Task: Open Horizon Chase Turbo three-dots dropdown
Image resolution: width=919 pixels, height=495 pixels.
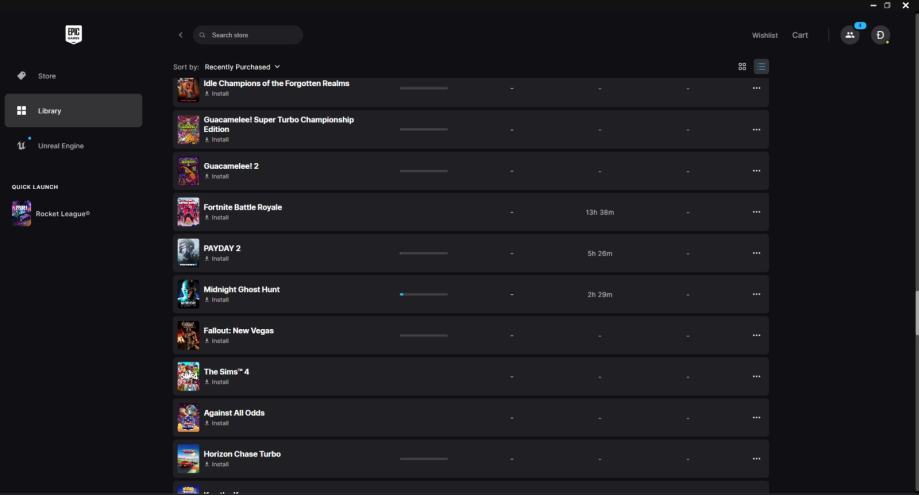Action: [756, 458]
